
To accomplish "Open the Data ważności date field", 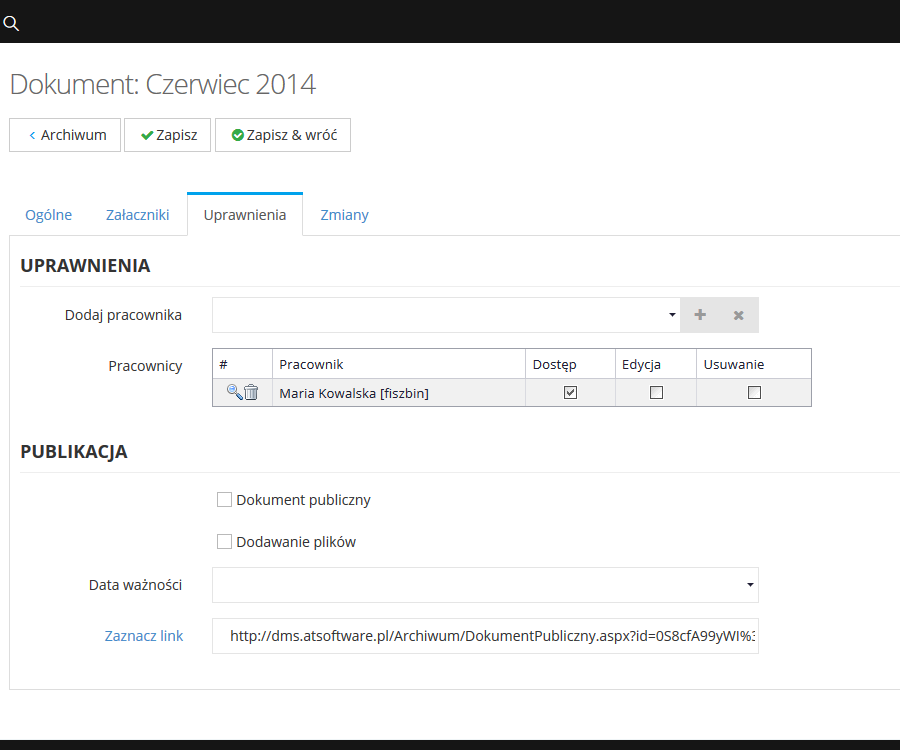I will point(486,585).
